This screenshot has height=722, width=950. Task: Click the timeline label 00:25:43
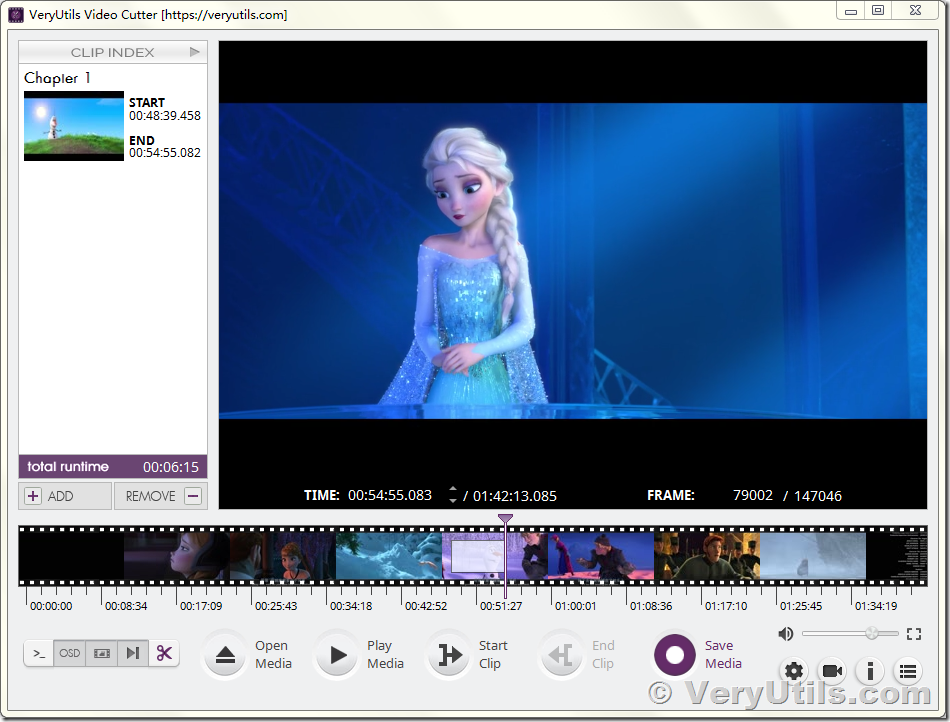click(x=276, y=606)
